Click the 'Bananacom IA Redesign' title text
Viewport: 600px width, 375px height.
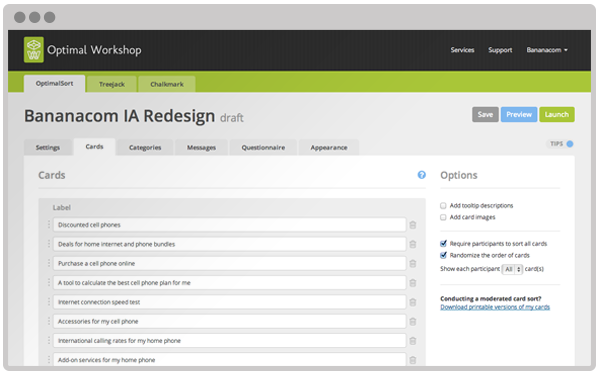coord(119,116)
